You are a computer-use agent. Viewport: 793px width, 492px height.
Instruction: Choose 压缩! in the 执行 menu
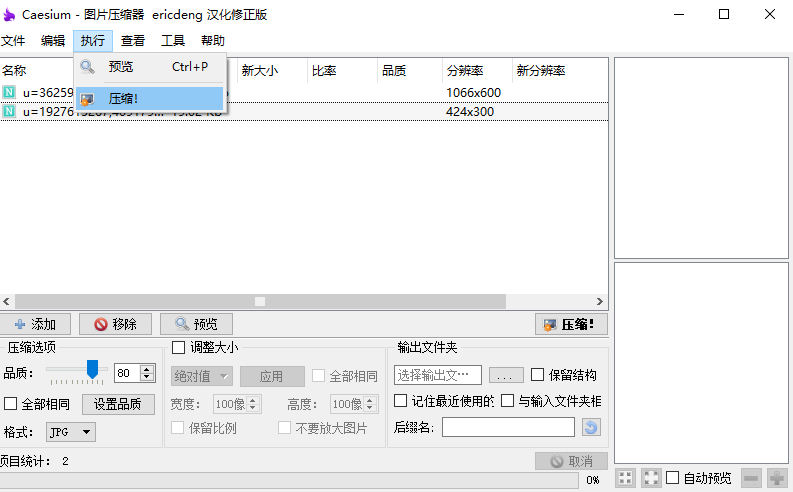[150, 99]
